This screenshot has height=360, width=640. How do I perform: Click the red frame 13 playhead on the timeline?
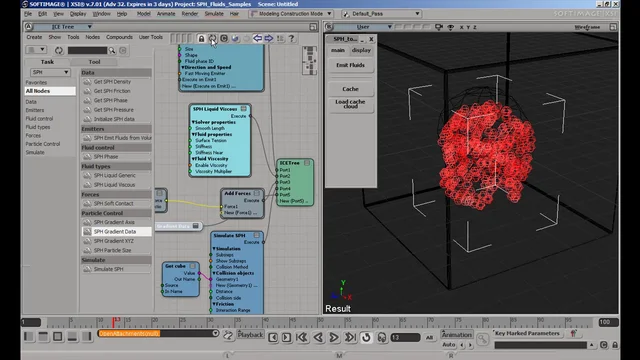114,322
